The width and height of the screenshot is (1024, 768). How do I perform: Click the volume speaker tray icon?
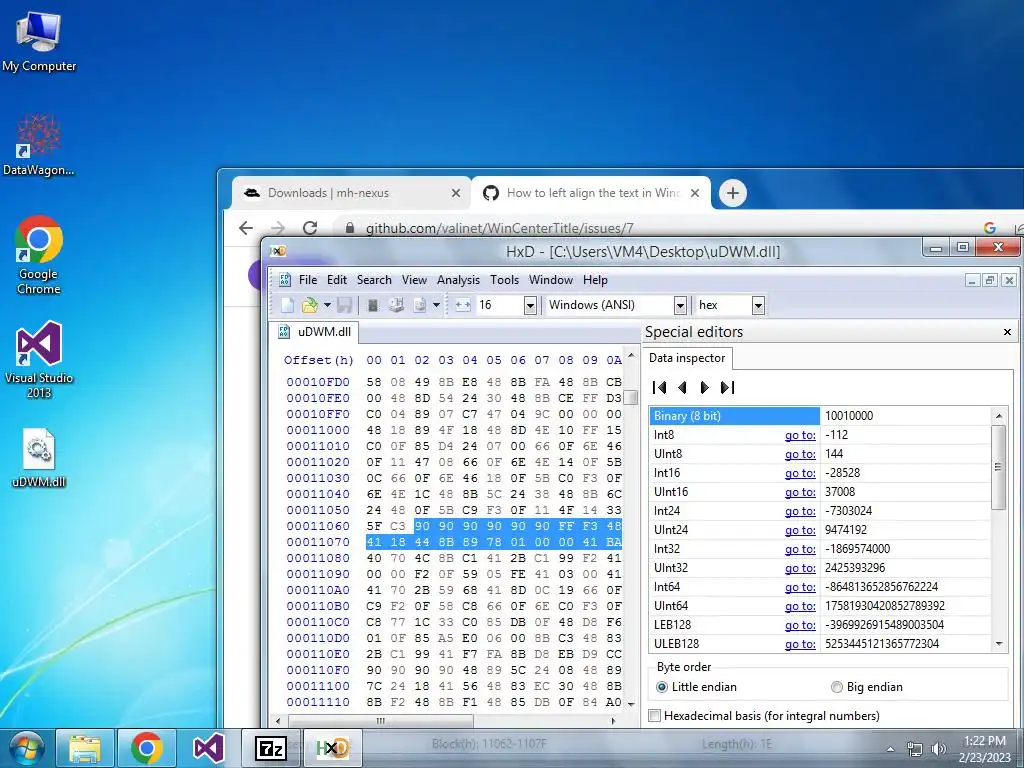(x=938, y=749)
